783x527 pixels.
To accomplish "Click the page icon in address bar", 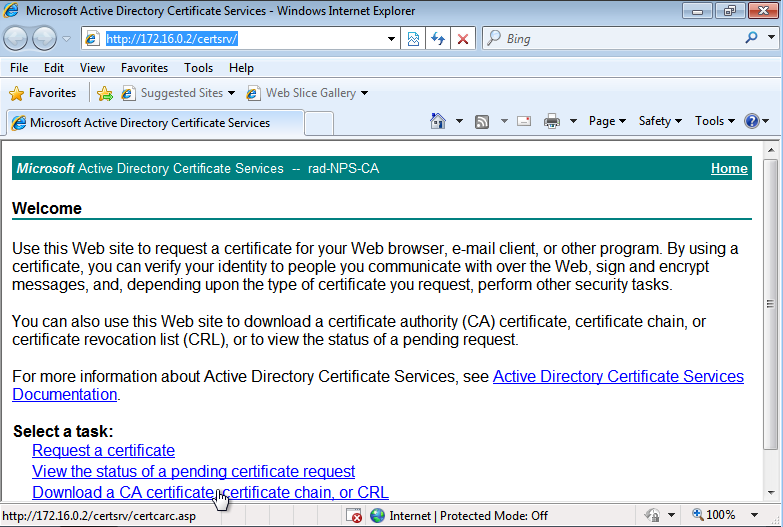I will 92,39.
